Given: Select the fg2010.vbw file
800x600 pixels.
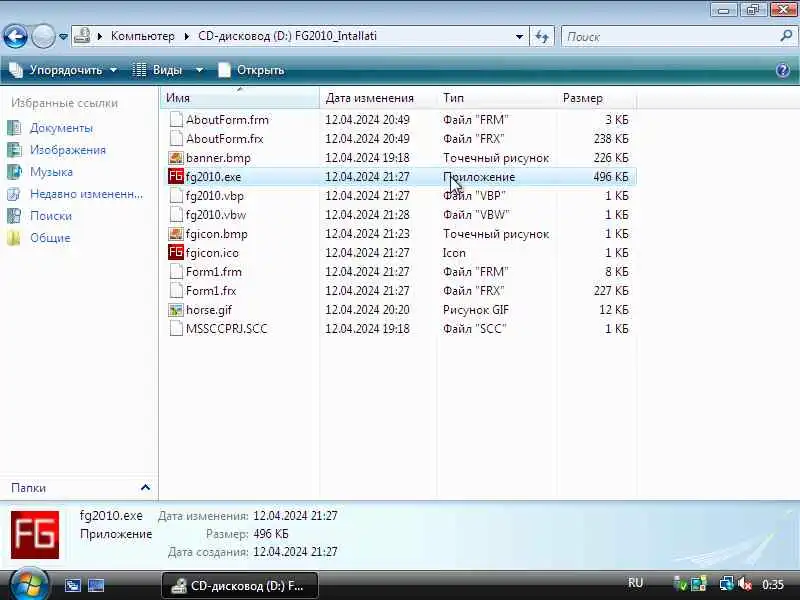Looking at the screenshot, I should [x=216, y=215].
